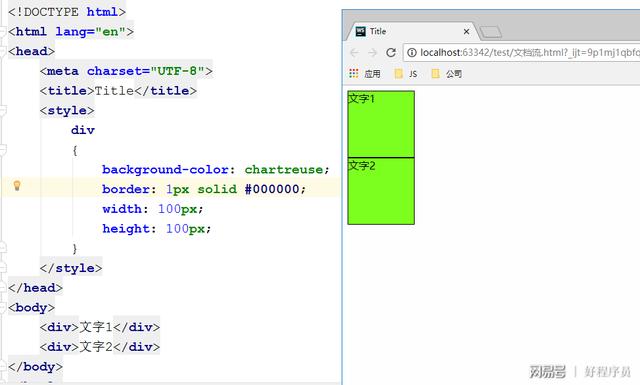Click the green box labeled 文字2
640x385 pixels.
(381, 191)
